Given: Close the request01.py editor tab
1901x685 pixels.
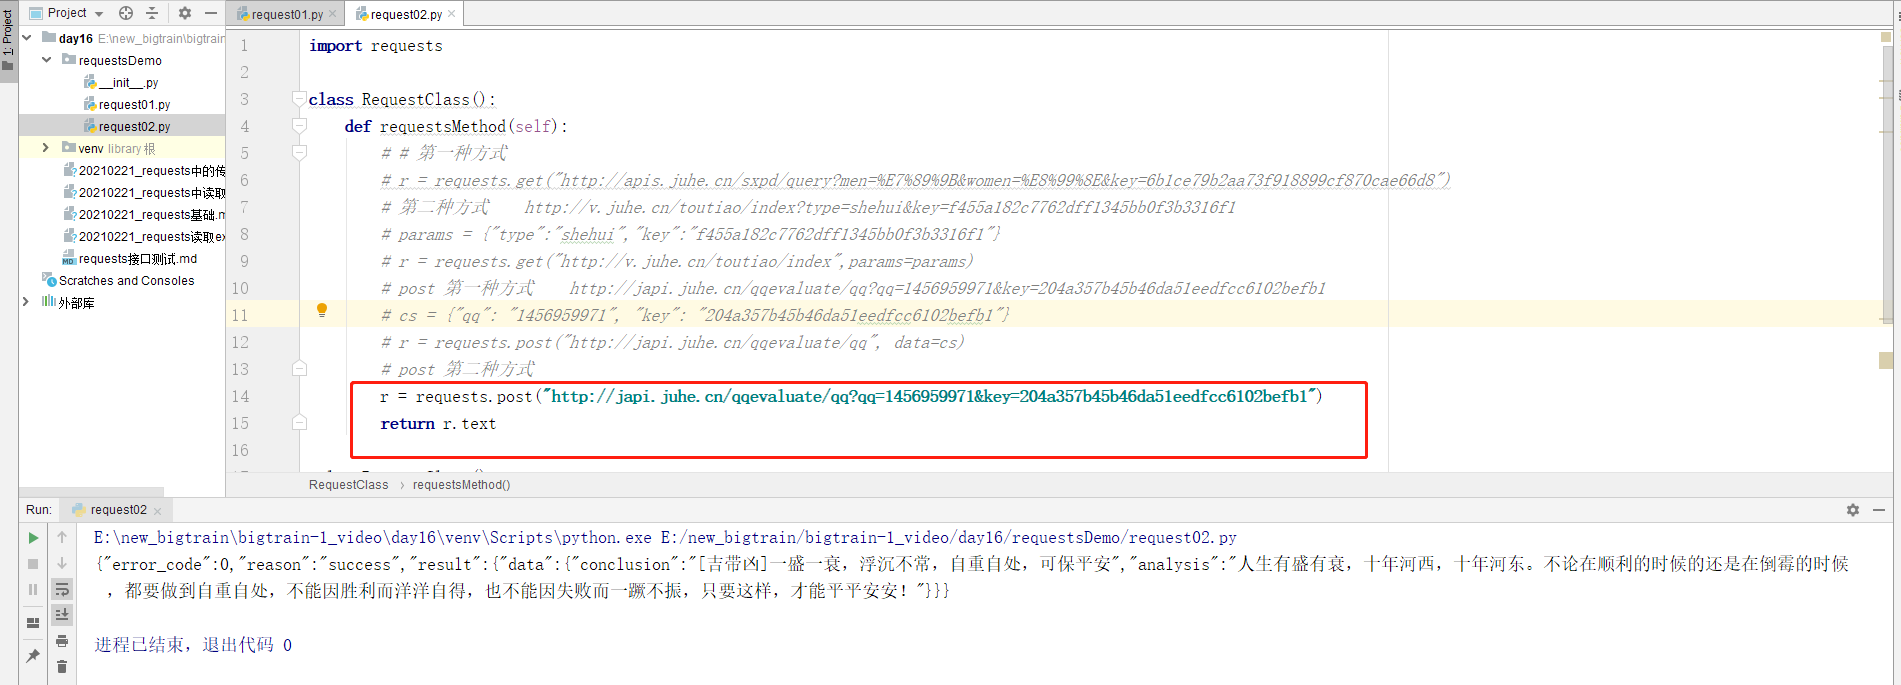Looking at the screenshot, I should pos(333,14).
